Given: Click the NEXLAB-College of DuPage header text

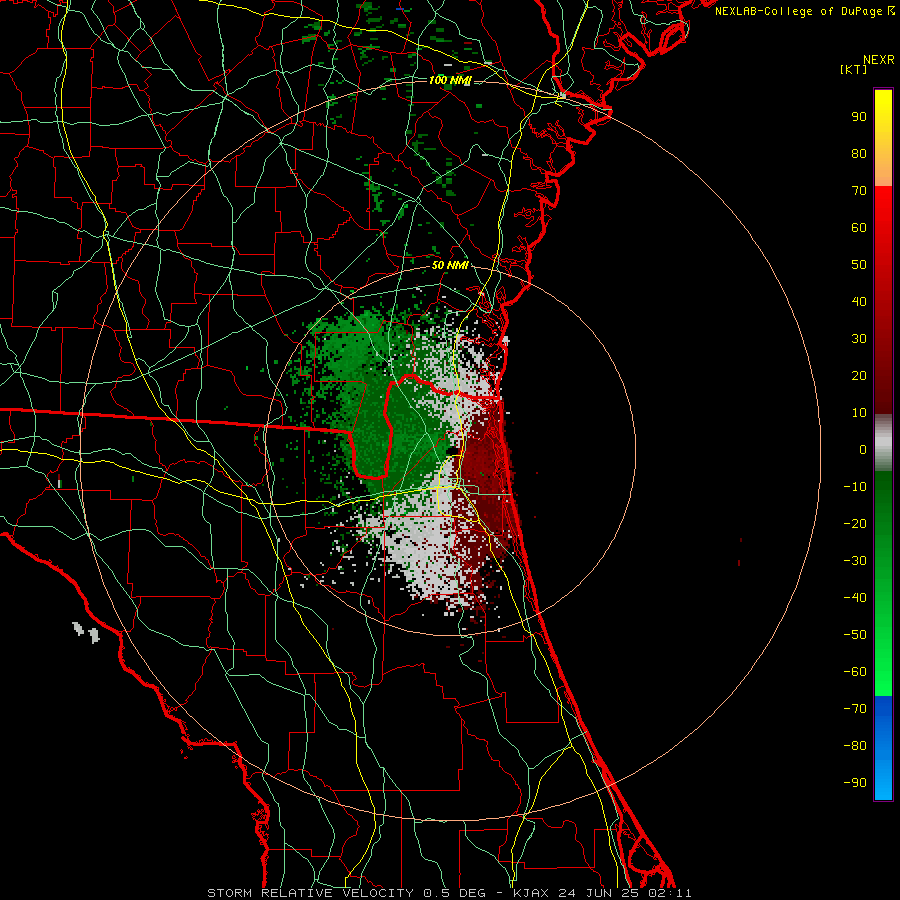Looking at the screenshot, I should point(798,11).
